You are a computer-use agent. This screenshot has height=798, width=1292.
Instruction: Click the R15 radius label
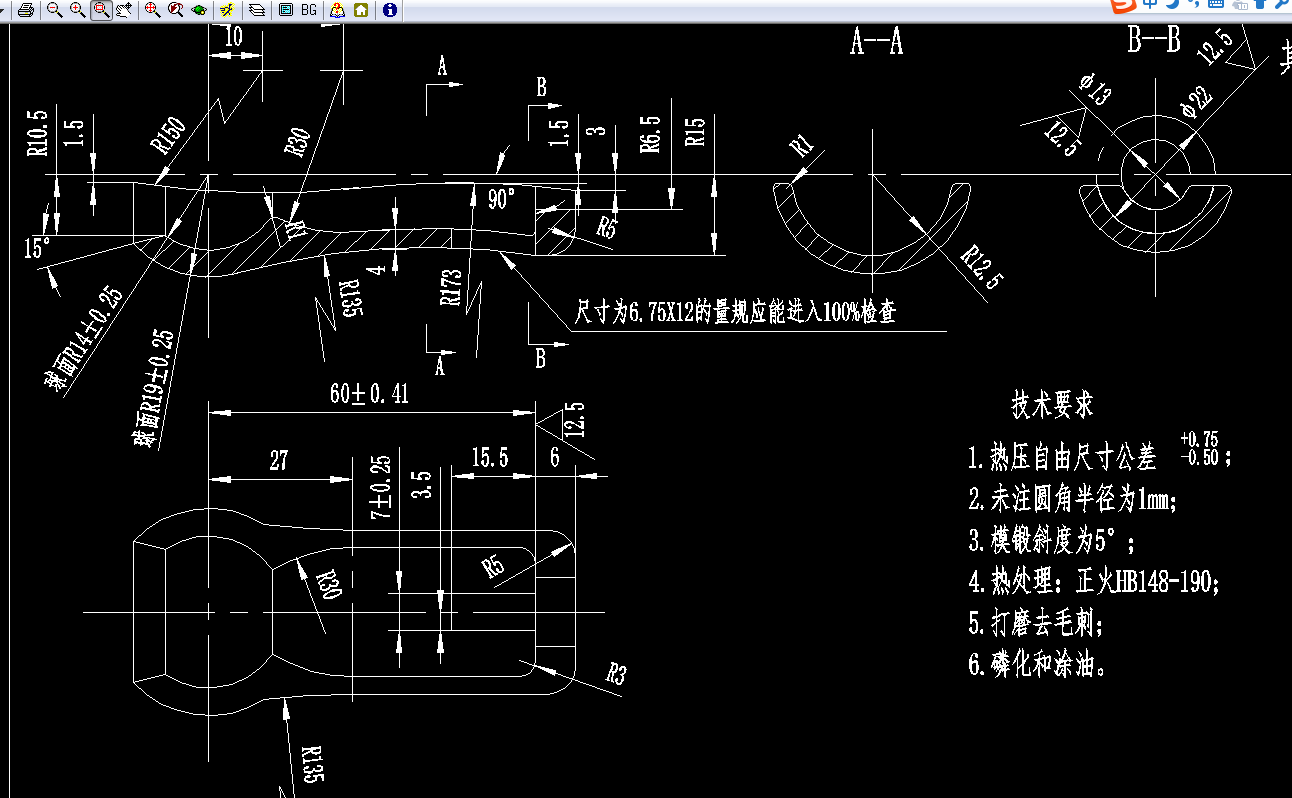(x=695, y=133)
